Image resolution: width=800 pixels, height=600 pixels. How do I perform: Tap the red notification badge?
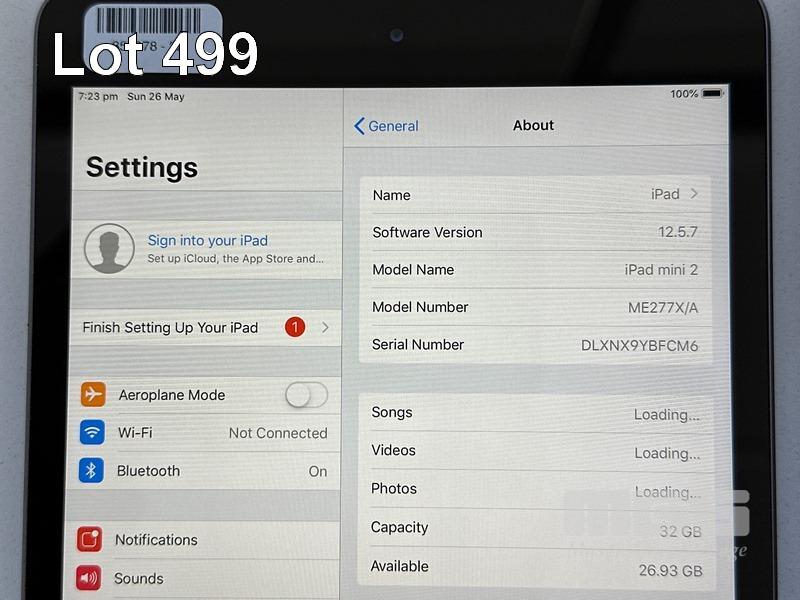pyautogui.click(x=295, y=327)
